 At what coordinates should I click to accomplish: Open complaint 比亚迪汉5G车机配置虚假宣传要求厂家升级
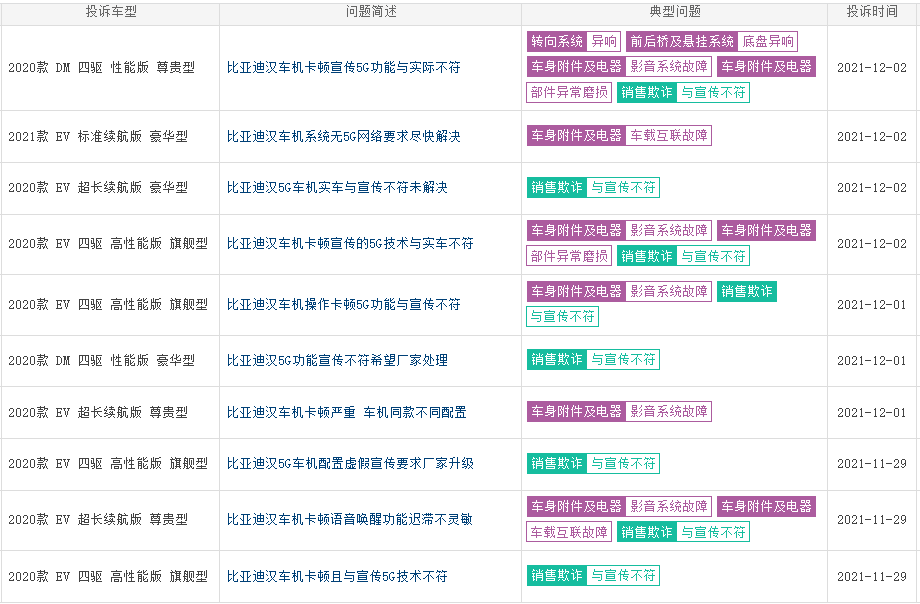click(350, 463)
